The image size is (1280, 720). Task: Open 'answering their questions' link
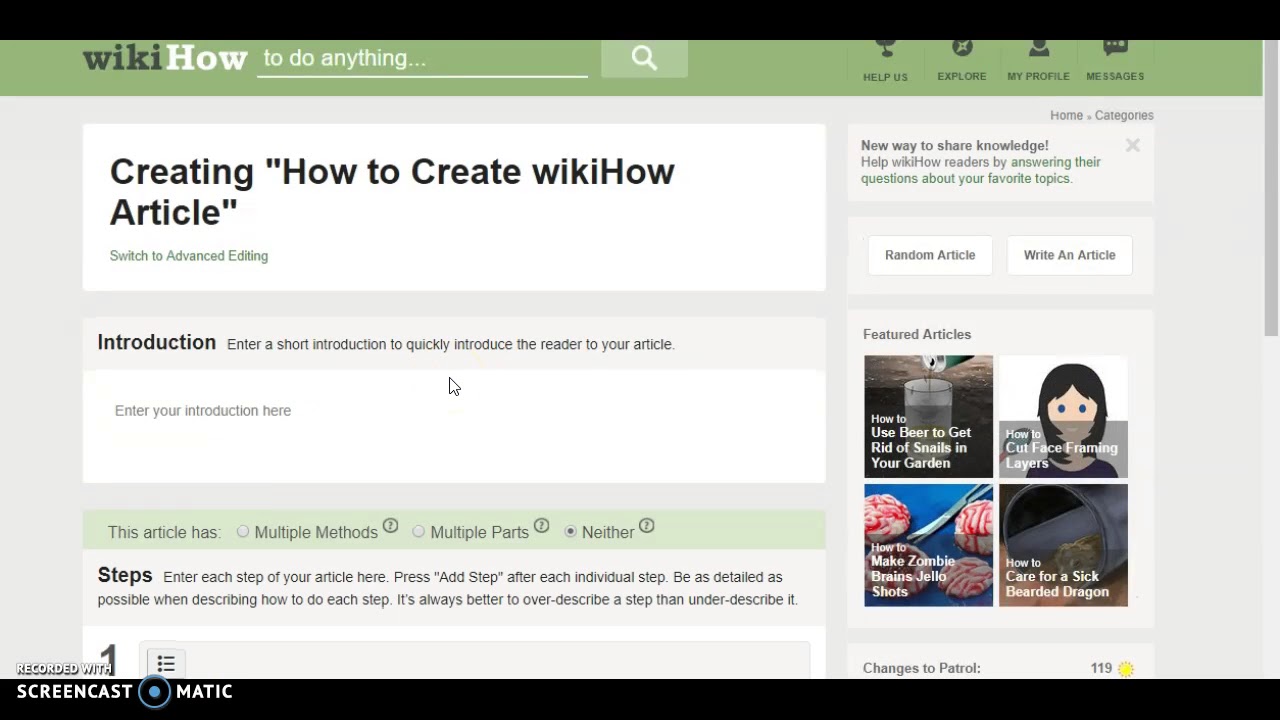point(981,170)
